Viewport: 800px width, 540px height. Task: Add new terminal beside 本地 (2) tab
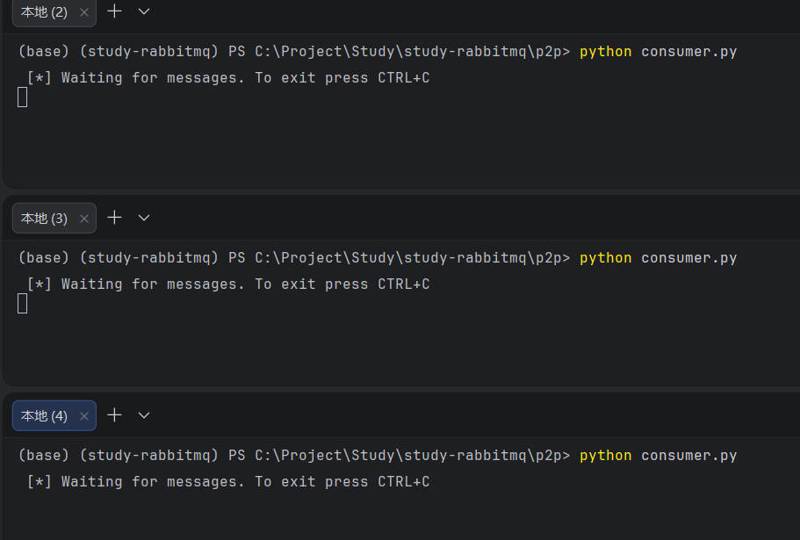coord(115,11)
